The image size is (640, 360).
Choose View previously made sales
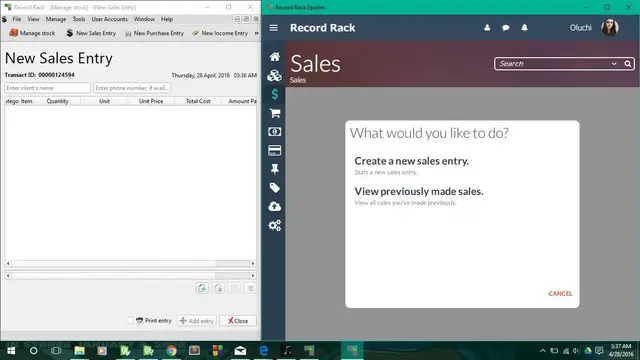419,191
